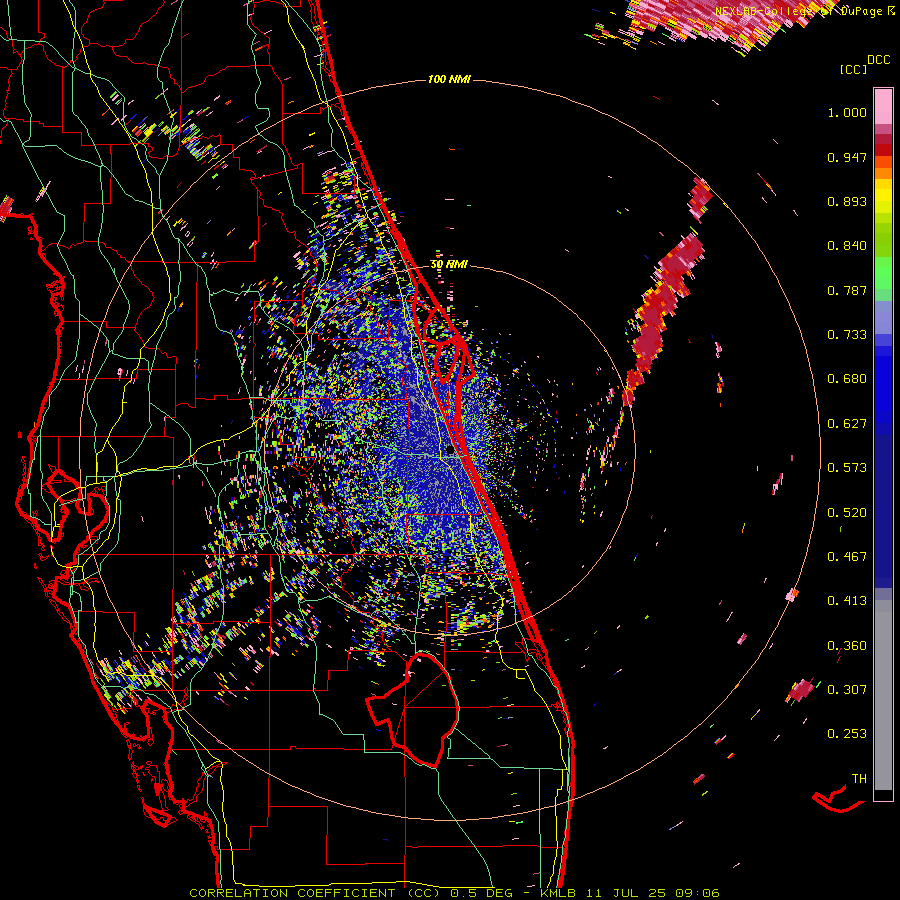
Task: Pick the lavender colorbar segment near 0.733
Action: (883, 317)
